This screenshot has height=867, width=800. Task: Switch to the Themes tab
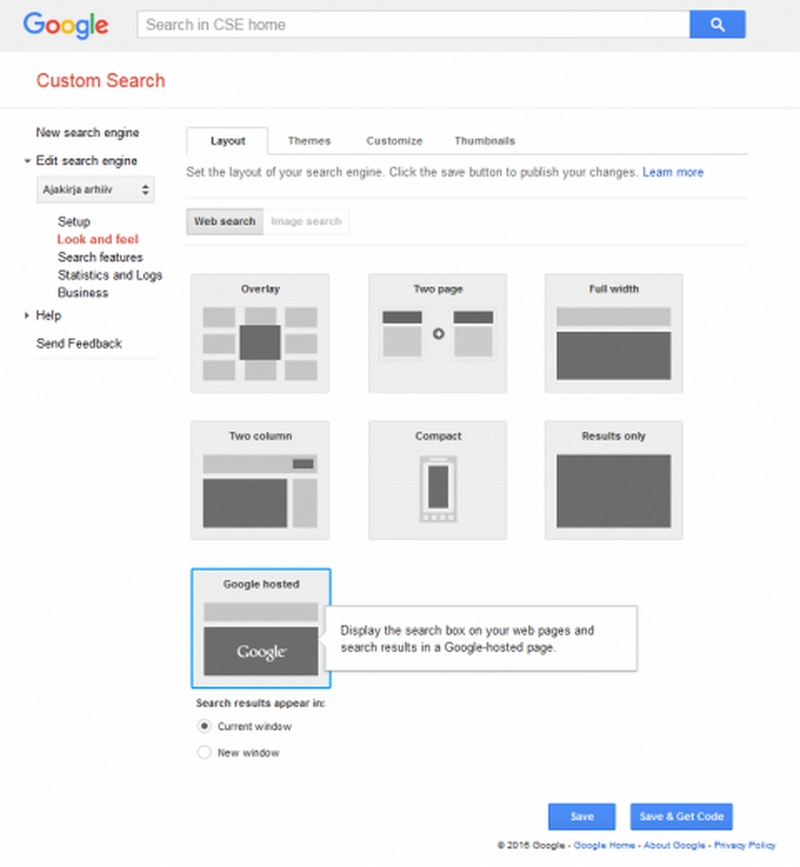point(309,141)
